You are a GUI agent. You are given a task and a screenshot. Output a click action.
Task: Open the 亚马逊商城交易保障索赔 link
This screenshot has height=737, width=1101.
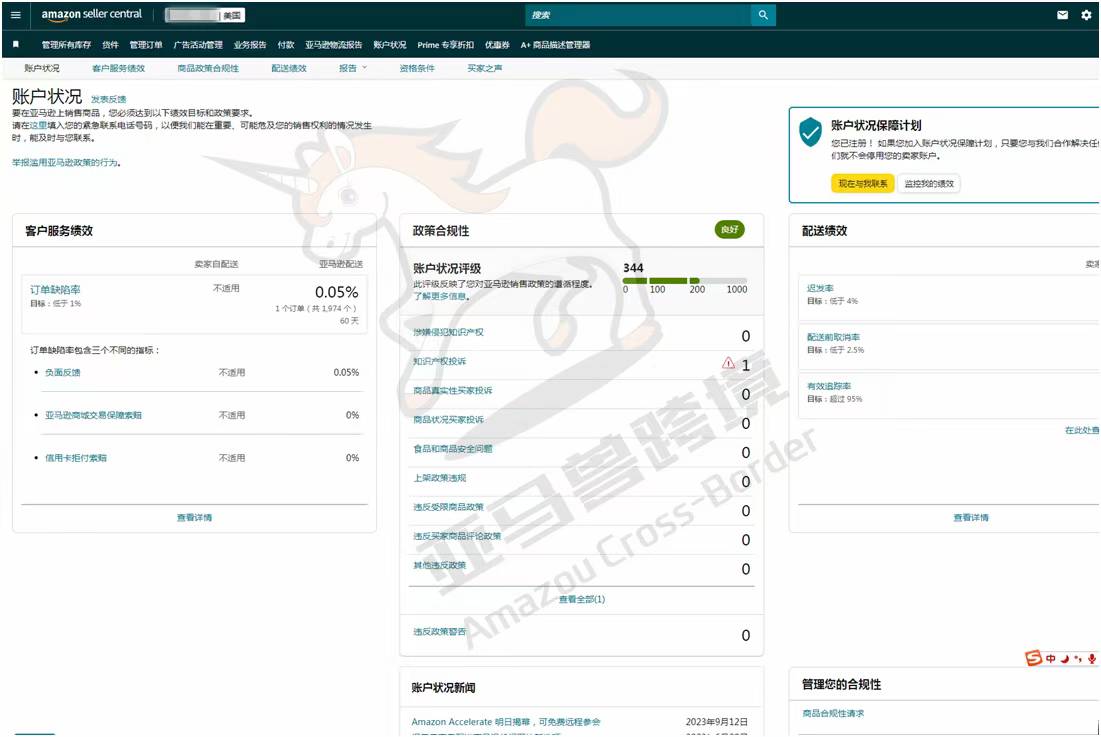coord(93,416)
